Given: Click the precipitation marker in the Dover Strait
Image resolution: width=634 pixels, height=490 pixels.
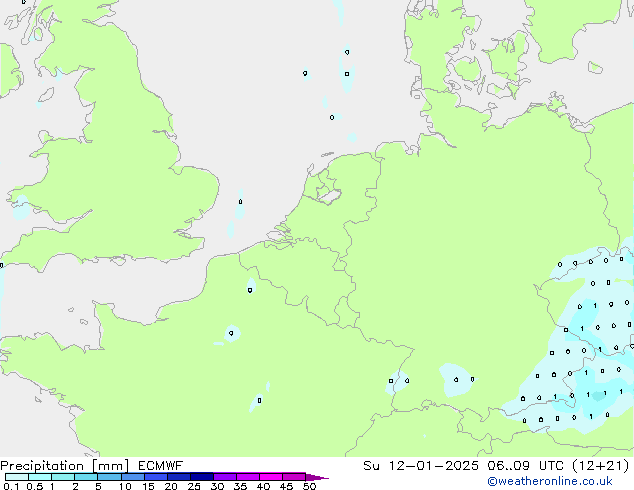Looking at the screenshot, I should click(240, 203).
